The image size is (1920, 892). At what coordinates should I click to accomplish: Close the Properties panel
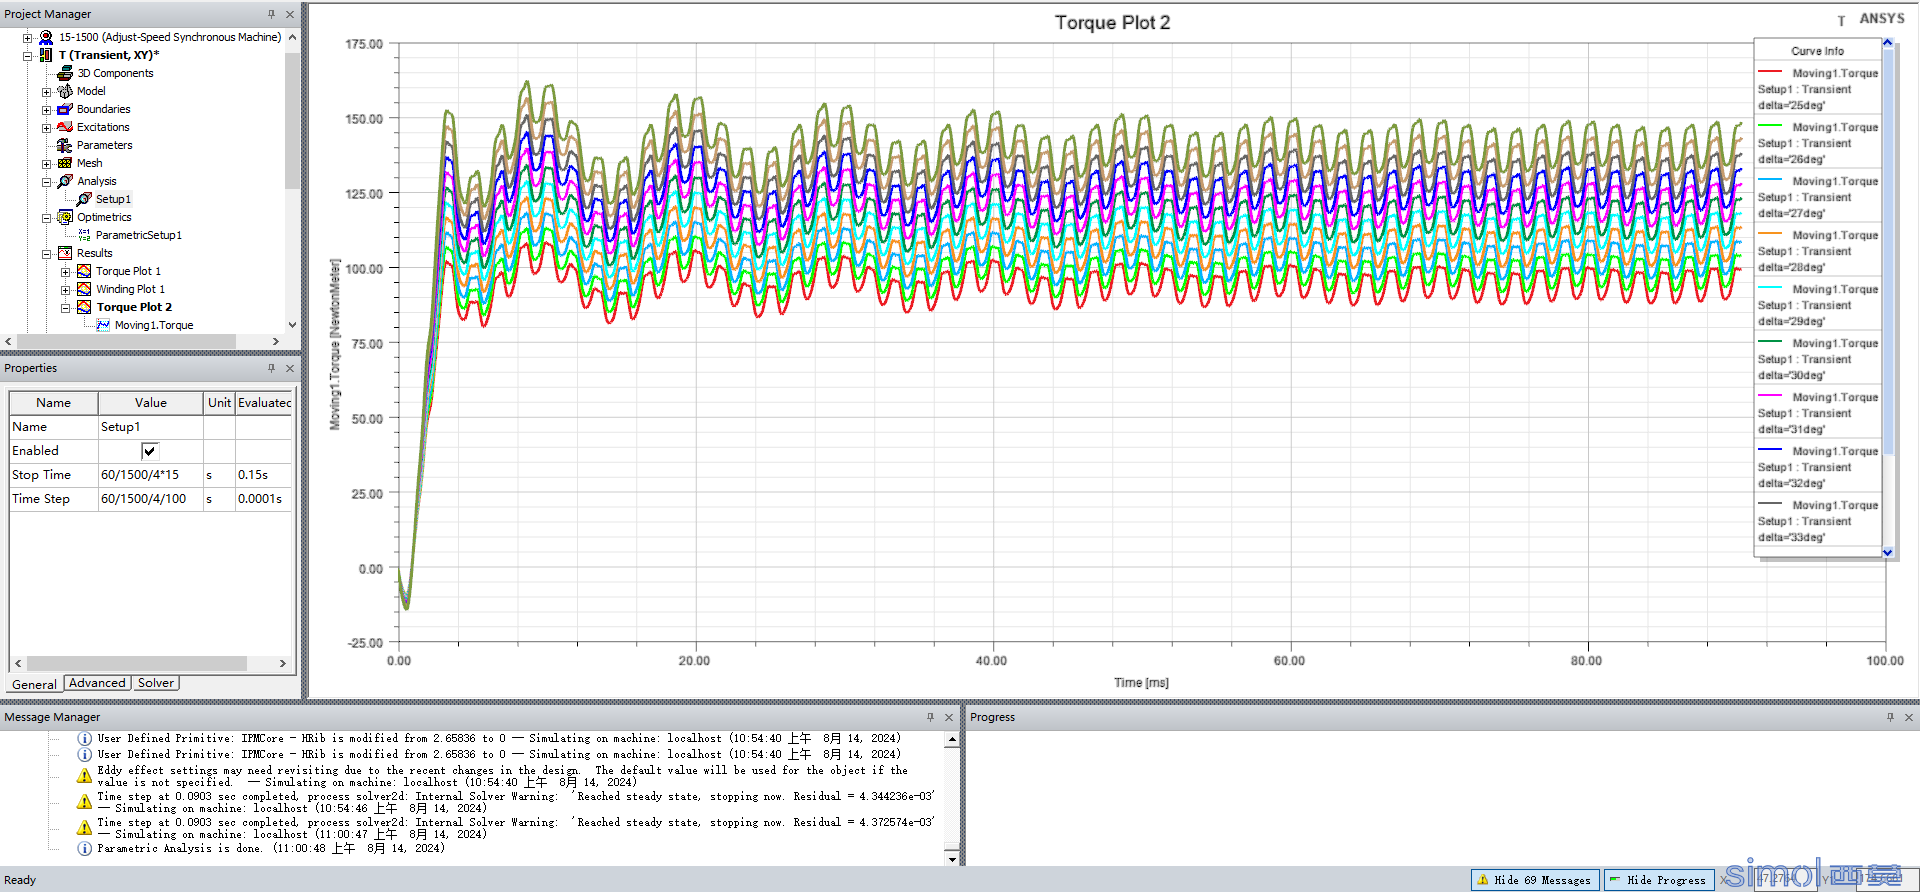pos(290,368)
